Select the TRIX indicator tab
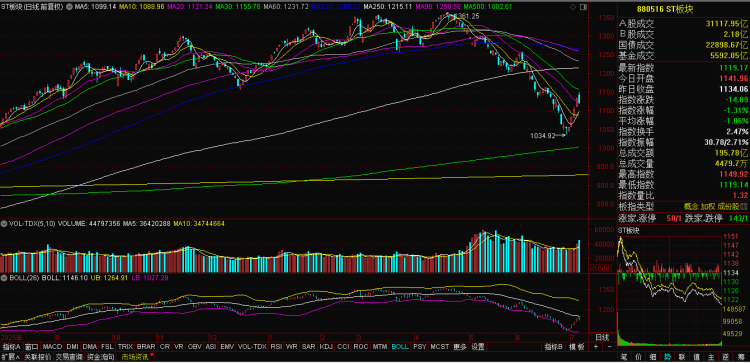This screenshot has height=363, width=750. point(125,347)
